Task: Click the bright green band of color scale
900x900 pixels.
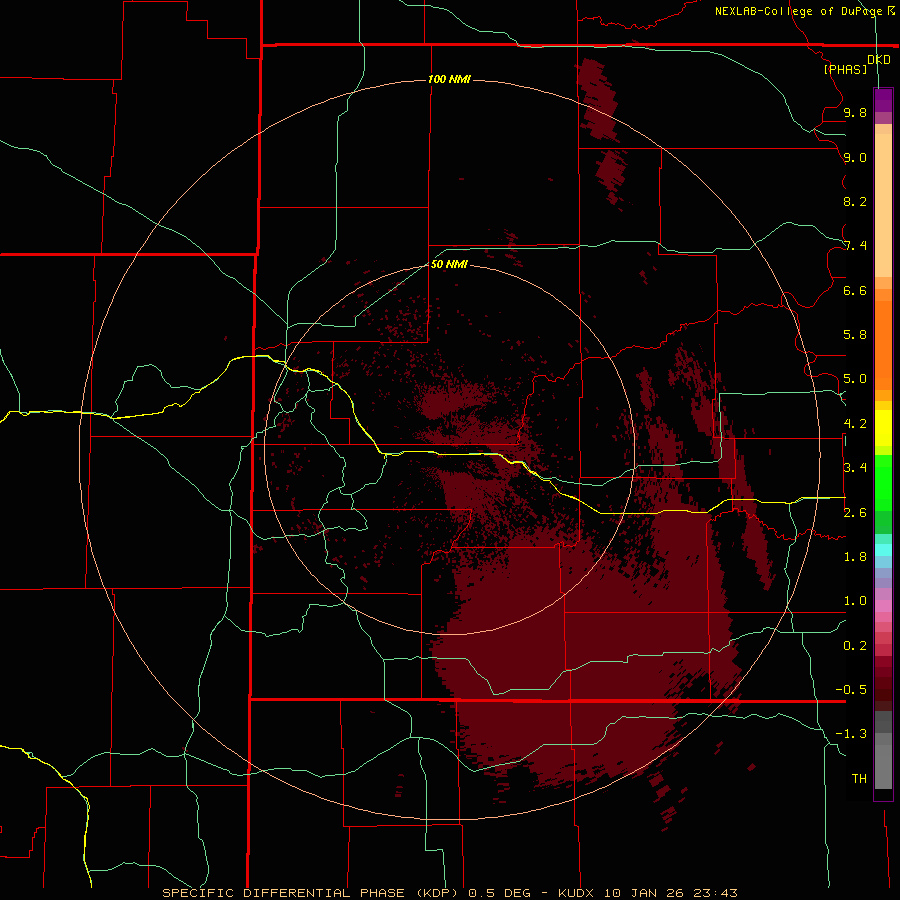Action: pyautogui.click(x=883, y=483)
